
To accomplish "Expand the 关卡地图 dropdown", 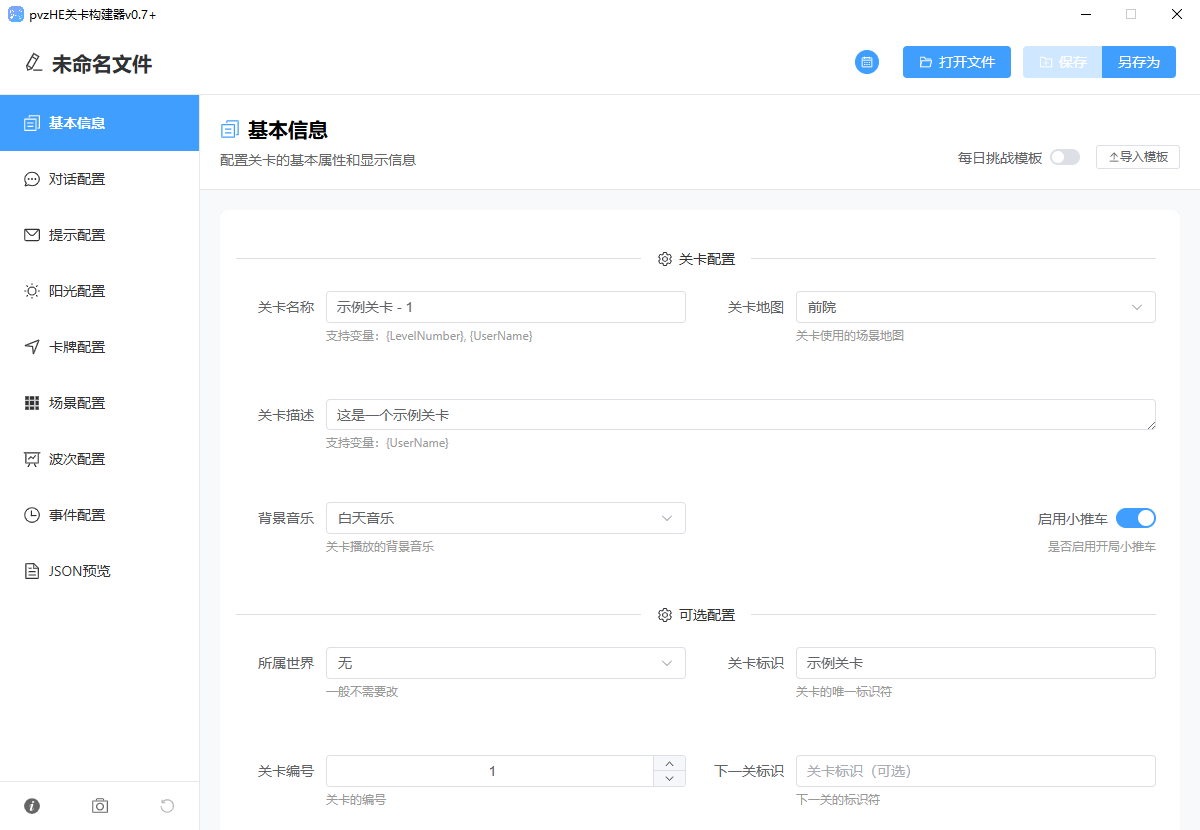I will 975,307.
